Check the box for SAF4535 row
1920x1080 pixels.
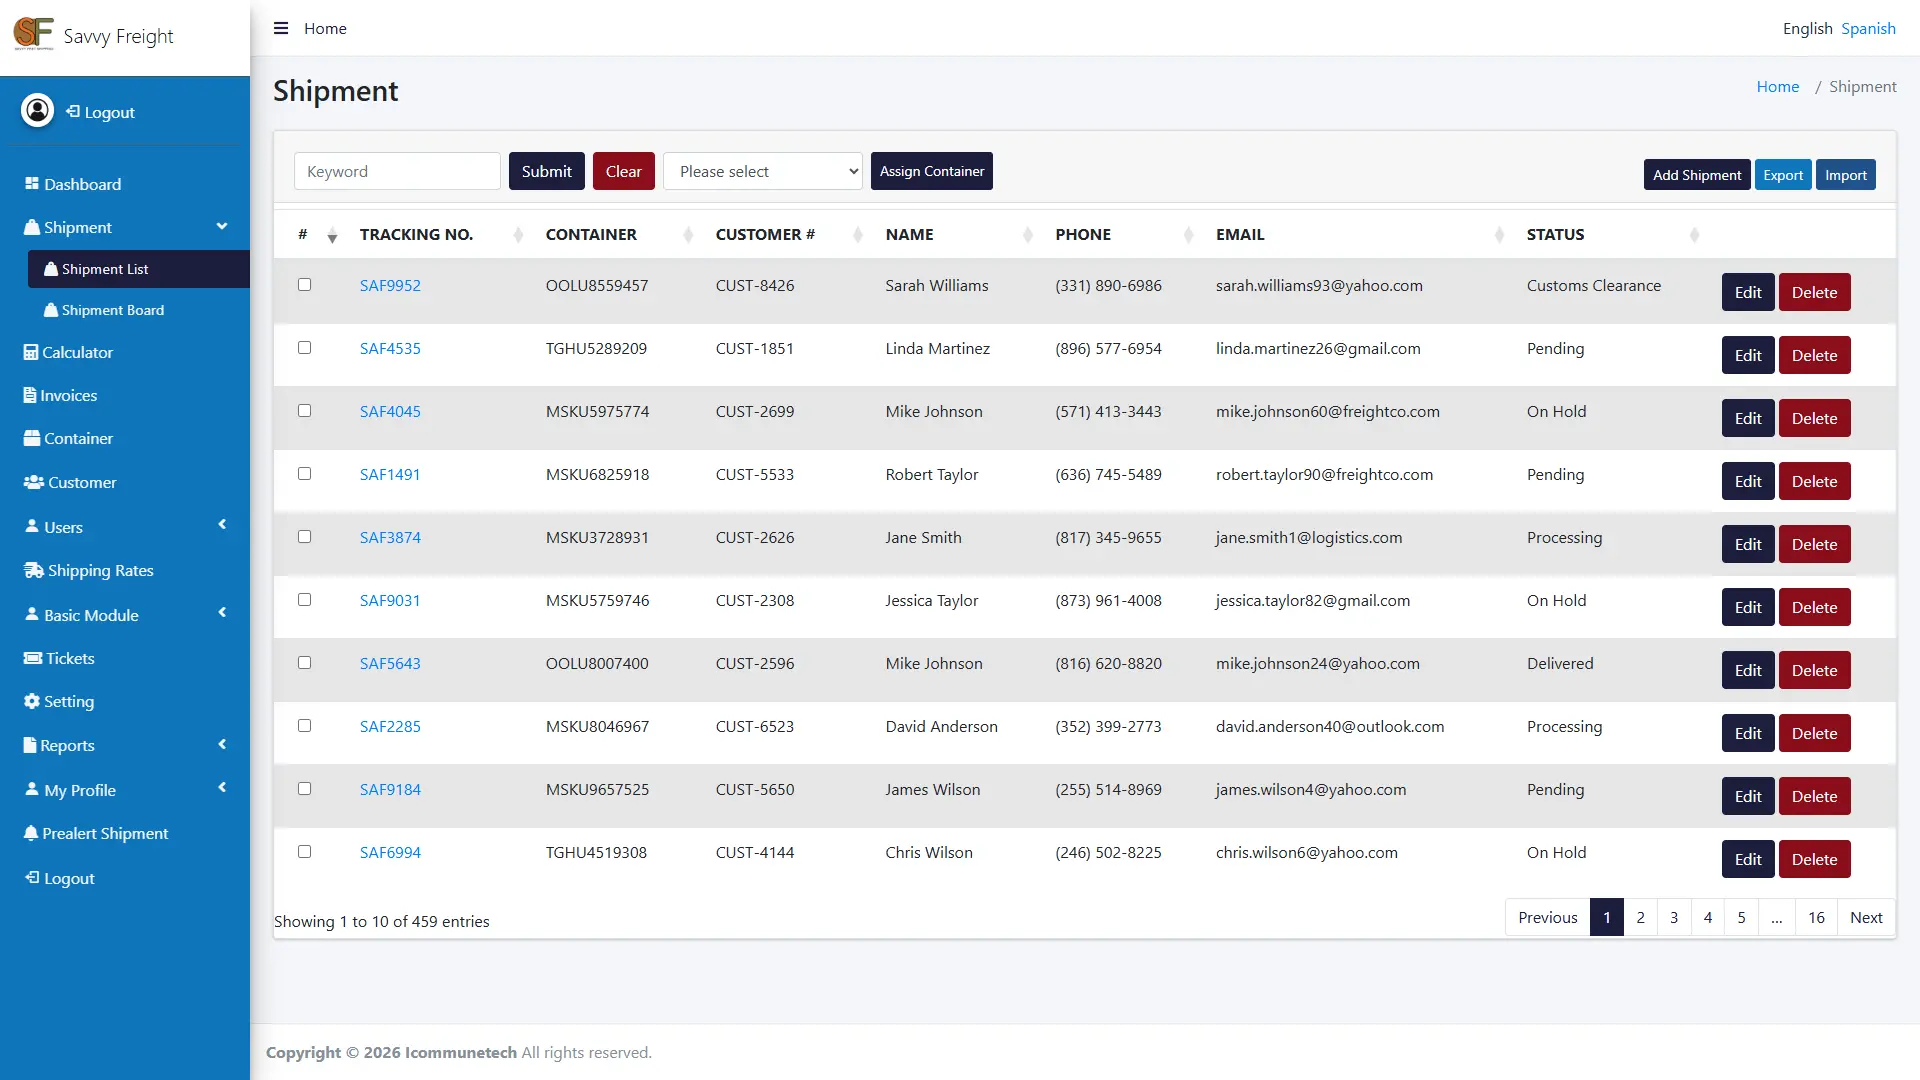(x=304, y=347)
